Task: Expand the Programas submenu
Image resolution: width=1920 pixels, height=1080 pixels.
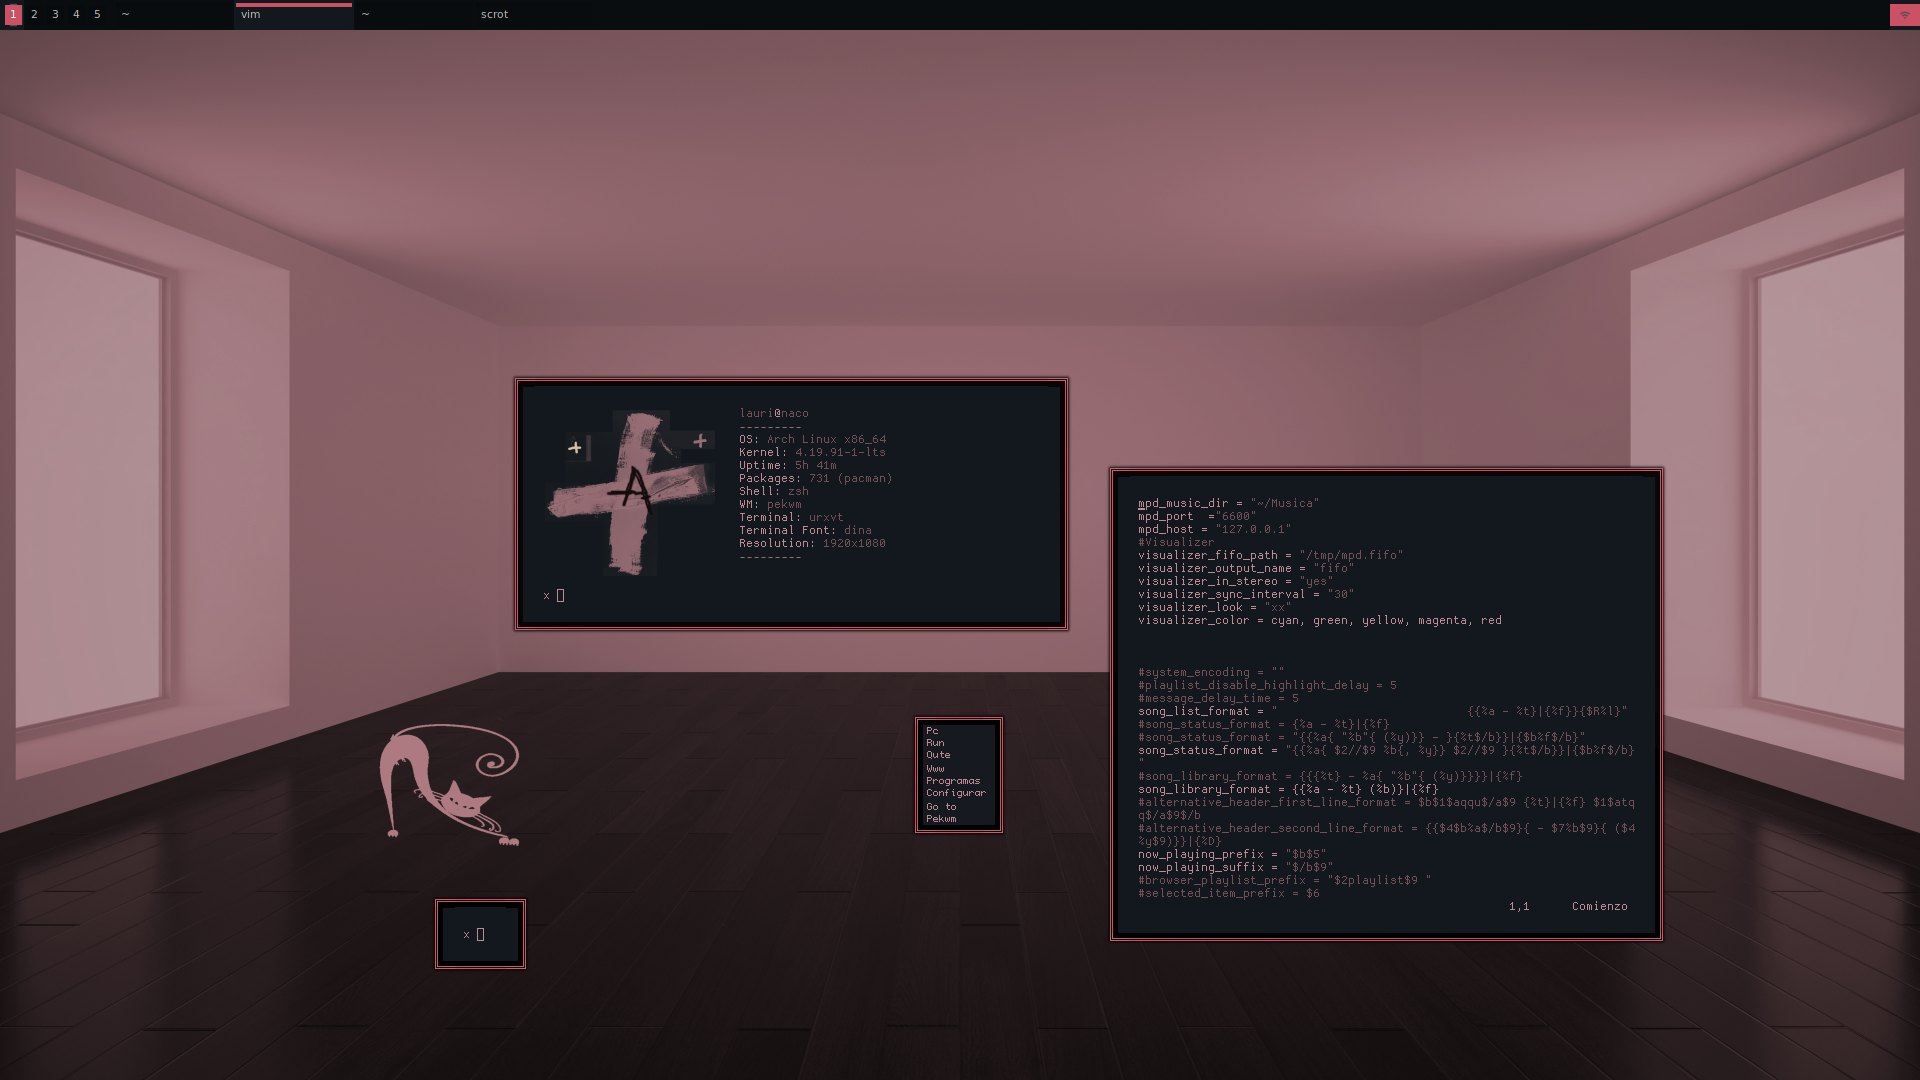Action: pyautogui.click(x=952, y=781)
